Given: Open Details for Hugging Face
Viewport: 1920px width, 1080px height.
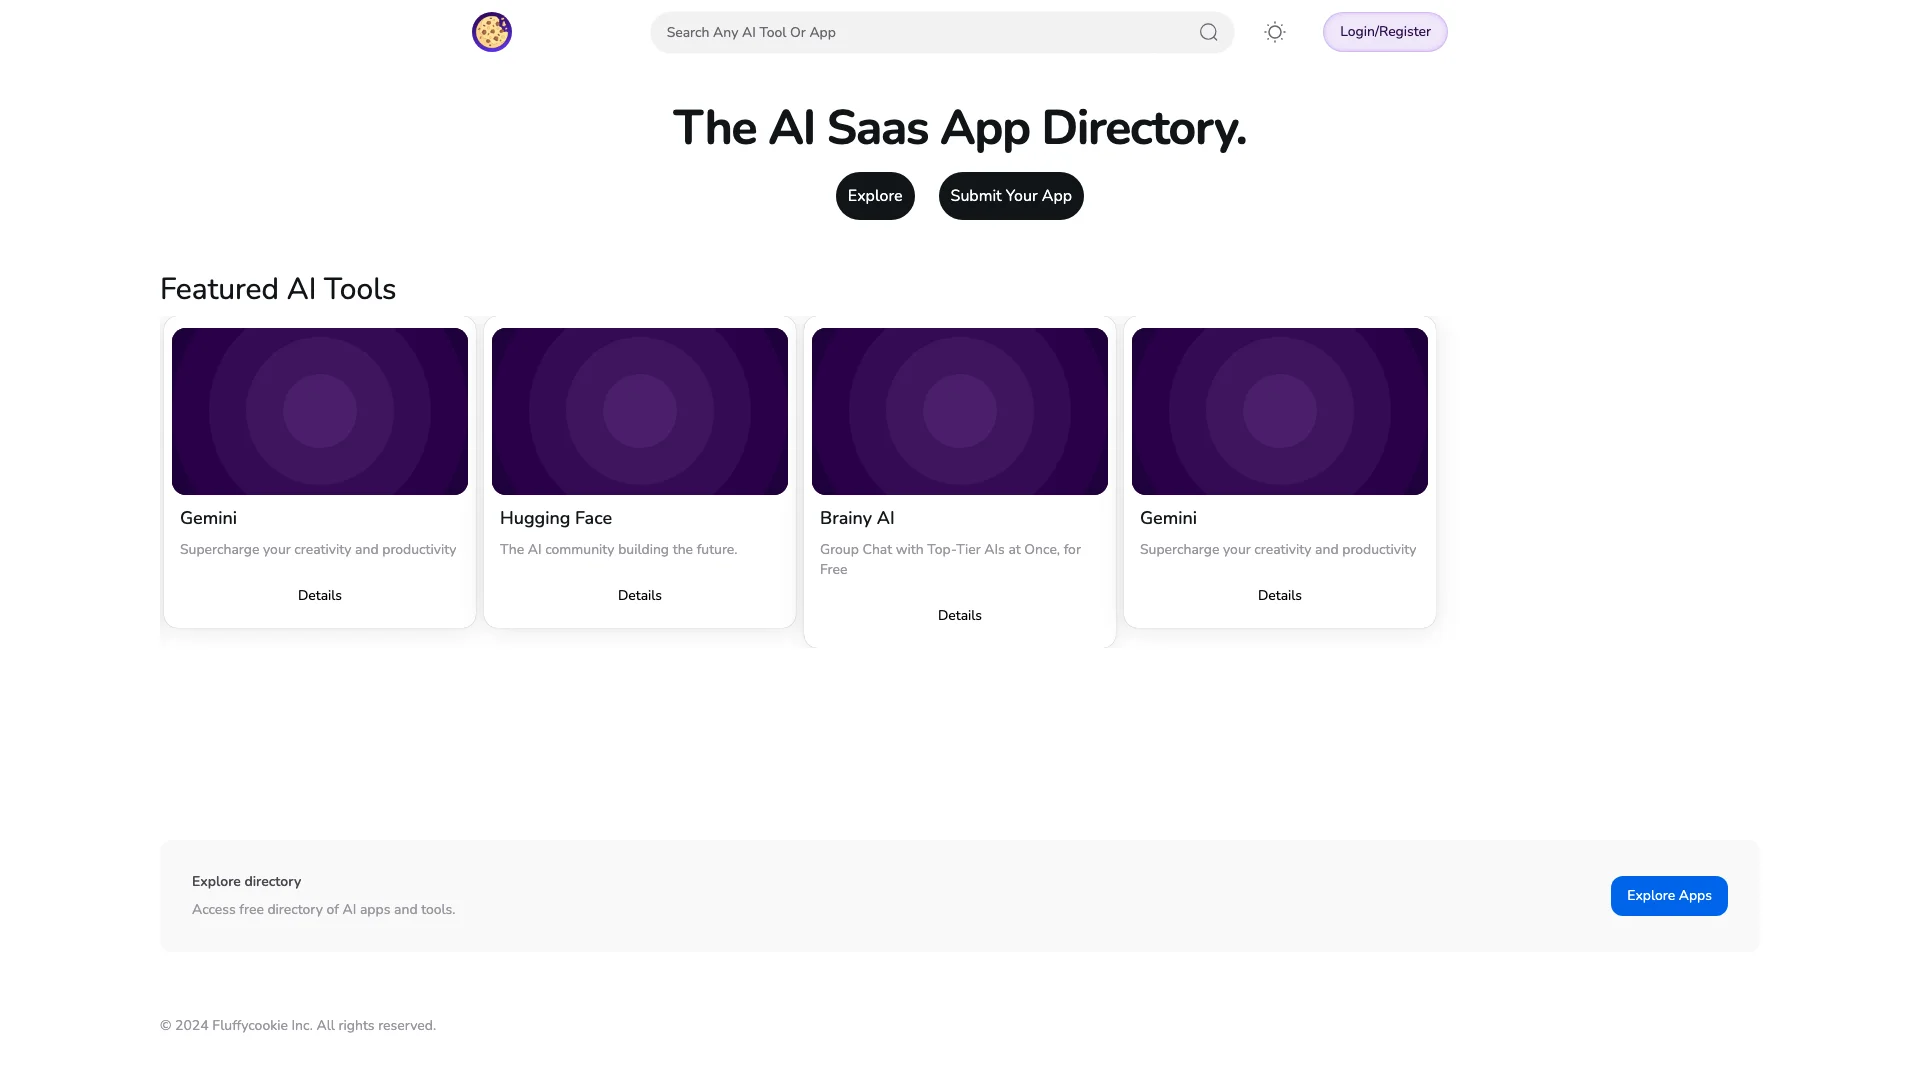Looking at the screenshot, I should [x=640, y=595].
